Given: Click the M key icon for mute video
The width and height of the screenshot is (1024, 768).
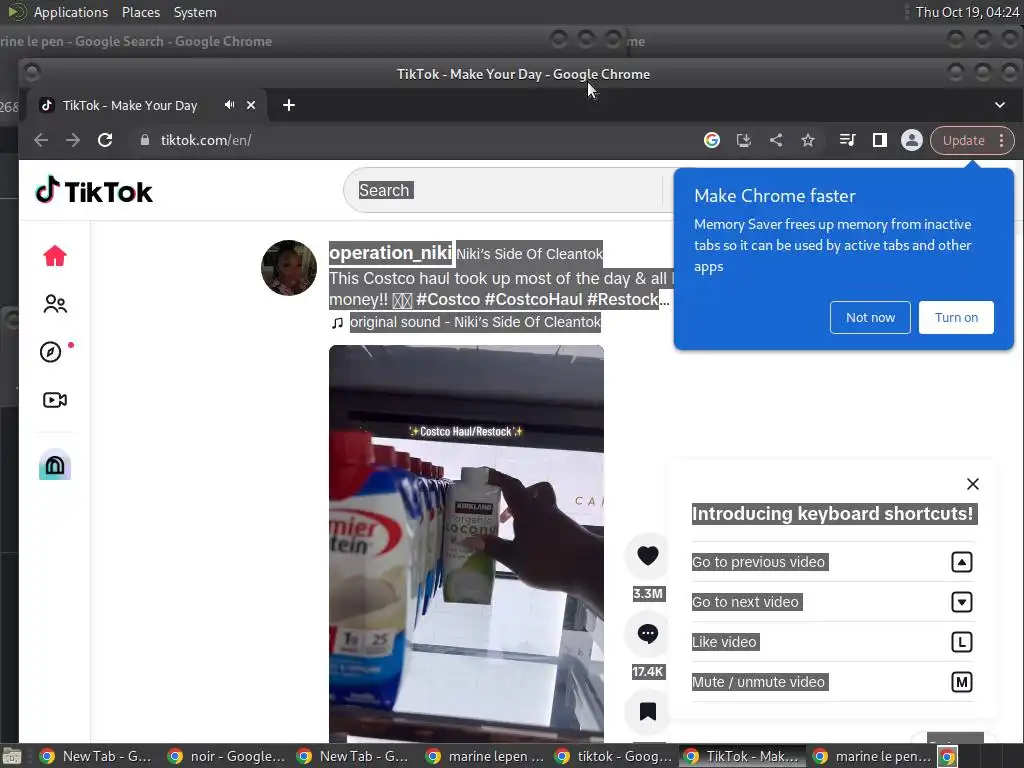Looking at the screenshot, I should coord(961,682).
